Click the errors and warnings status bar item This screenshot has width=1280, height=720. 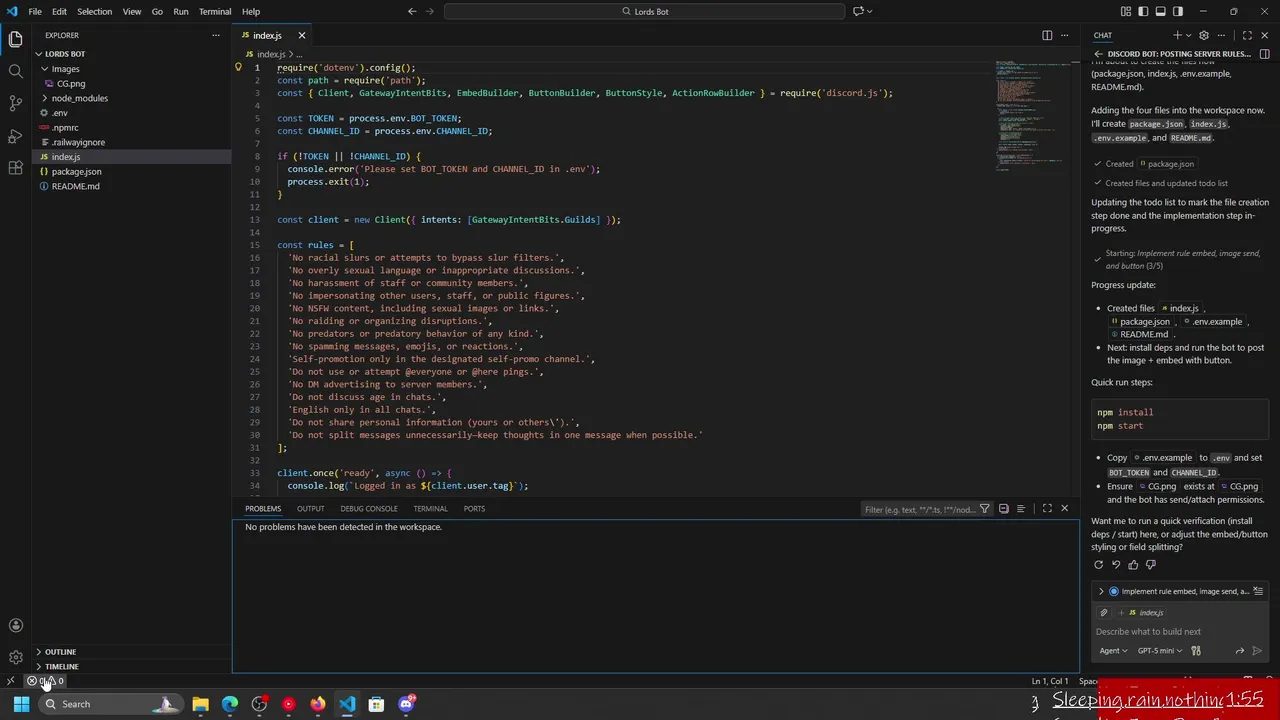[x=46, y=681]
